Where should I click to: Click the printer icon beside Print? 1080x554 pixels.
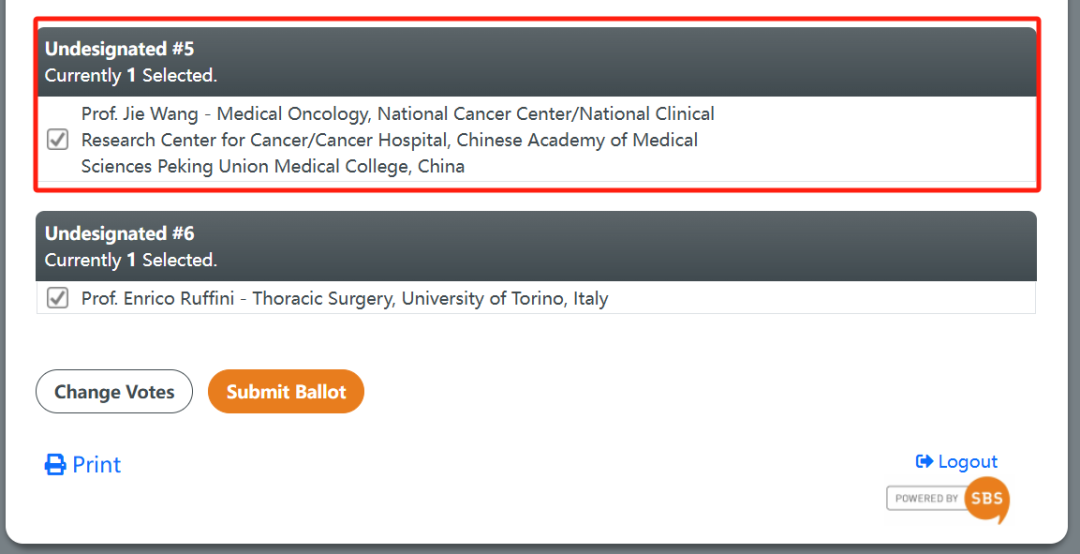pos(55,464)
